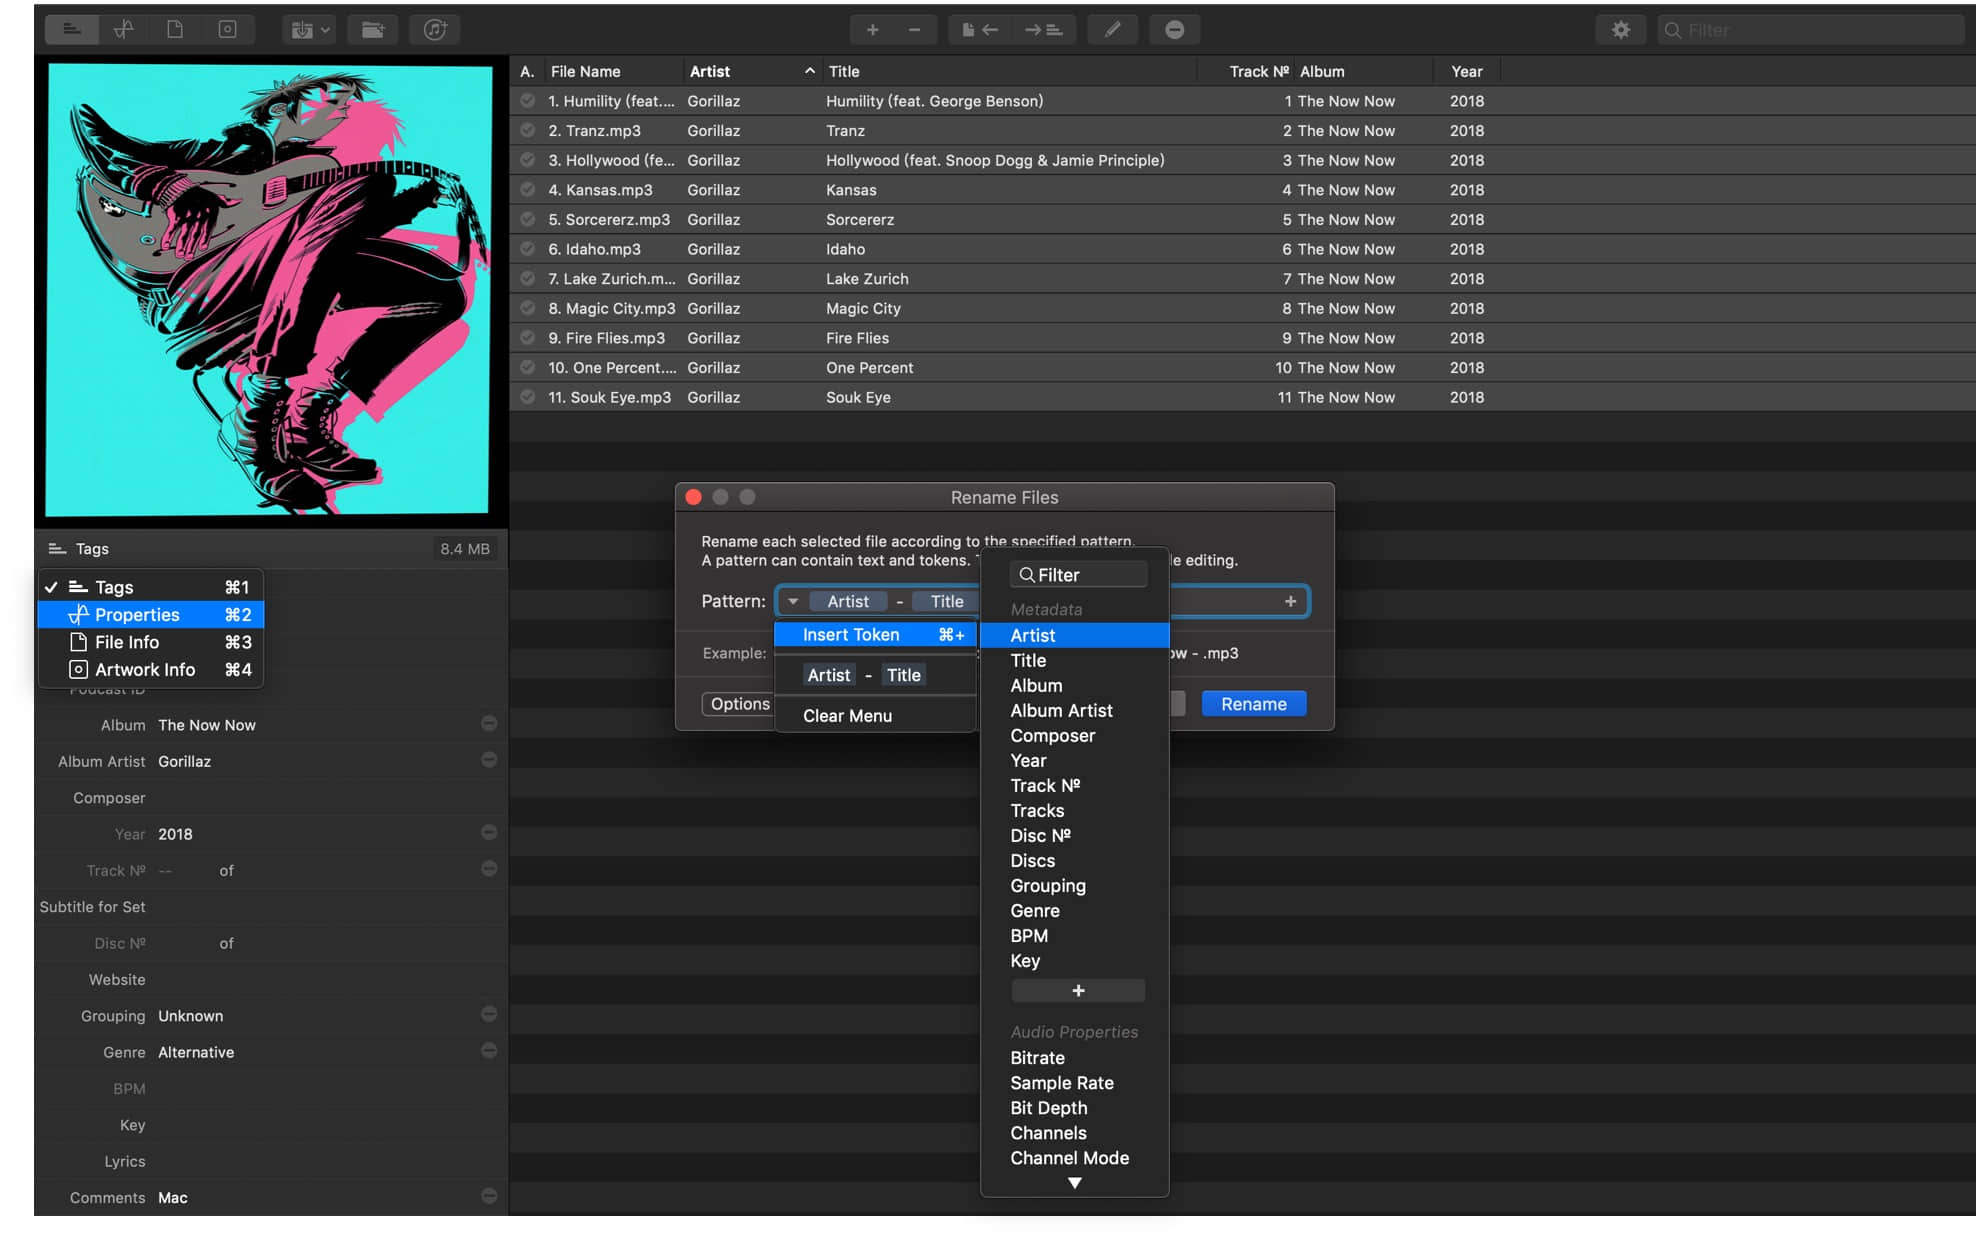The height and width of the screenshot is (1242, 1980).
Task: Click the Options button in dialog
Action: pos(739,704)
